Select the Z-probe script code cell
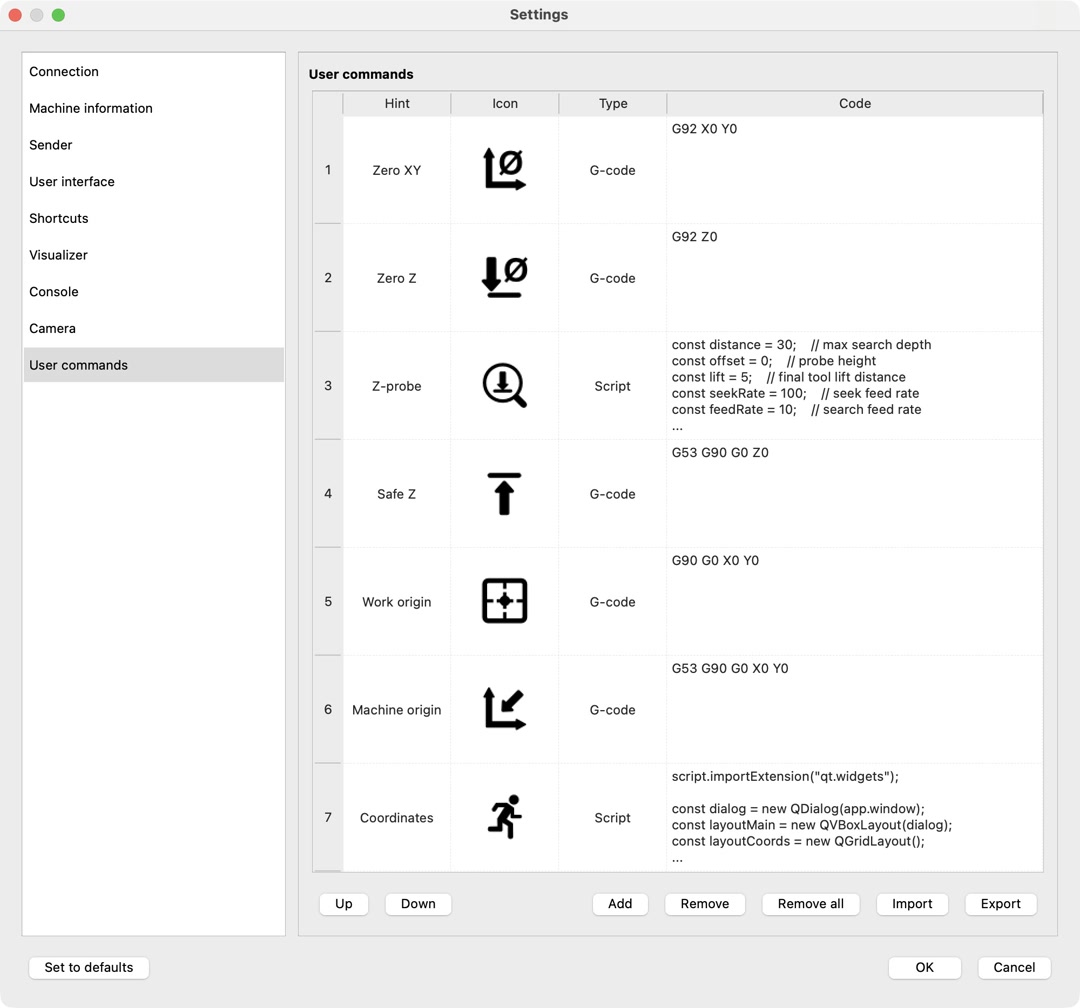The width and height of the screenshot is (1080, 1008). coord(855,386)
